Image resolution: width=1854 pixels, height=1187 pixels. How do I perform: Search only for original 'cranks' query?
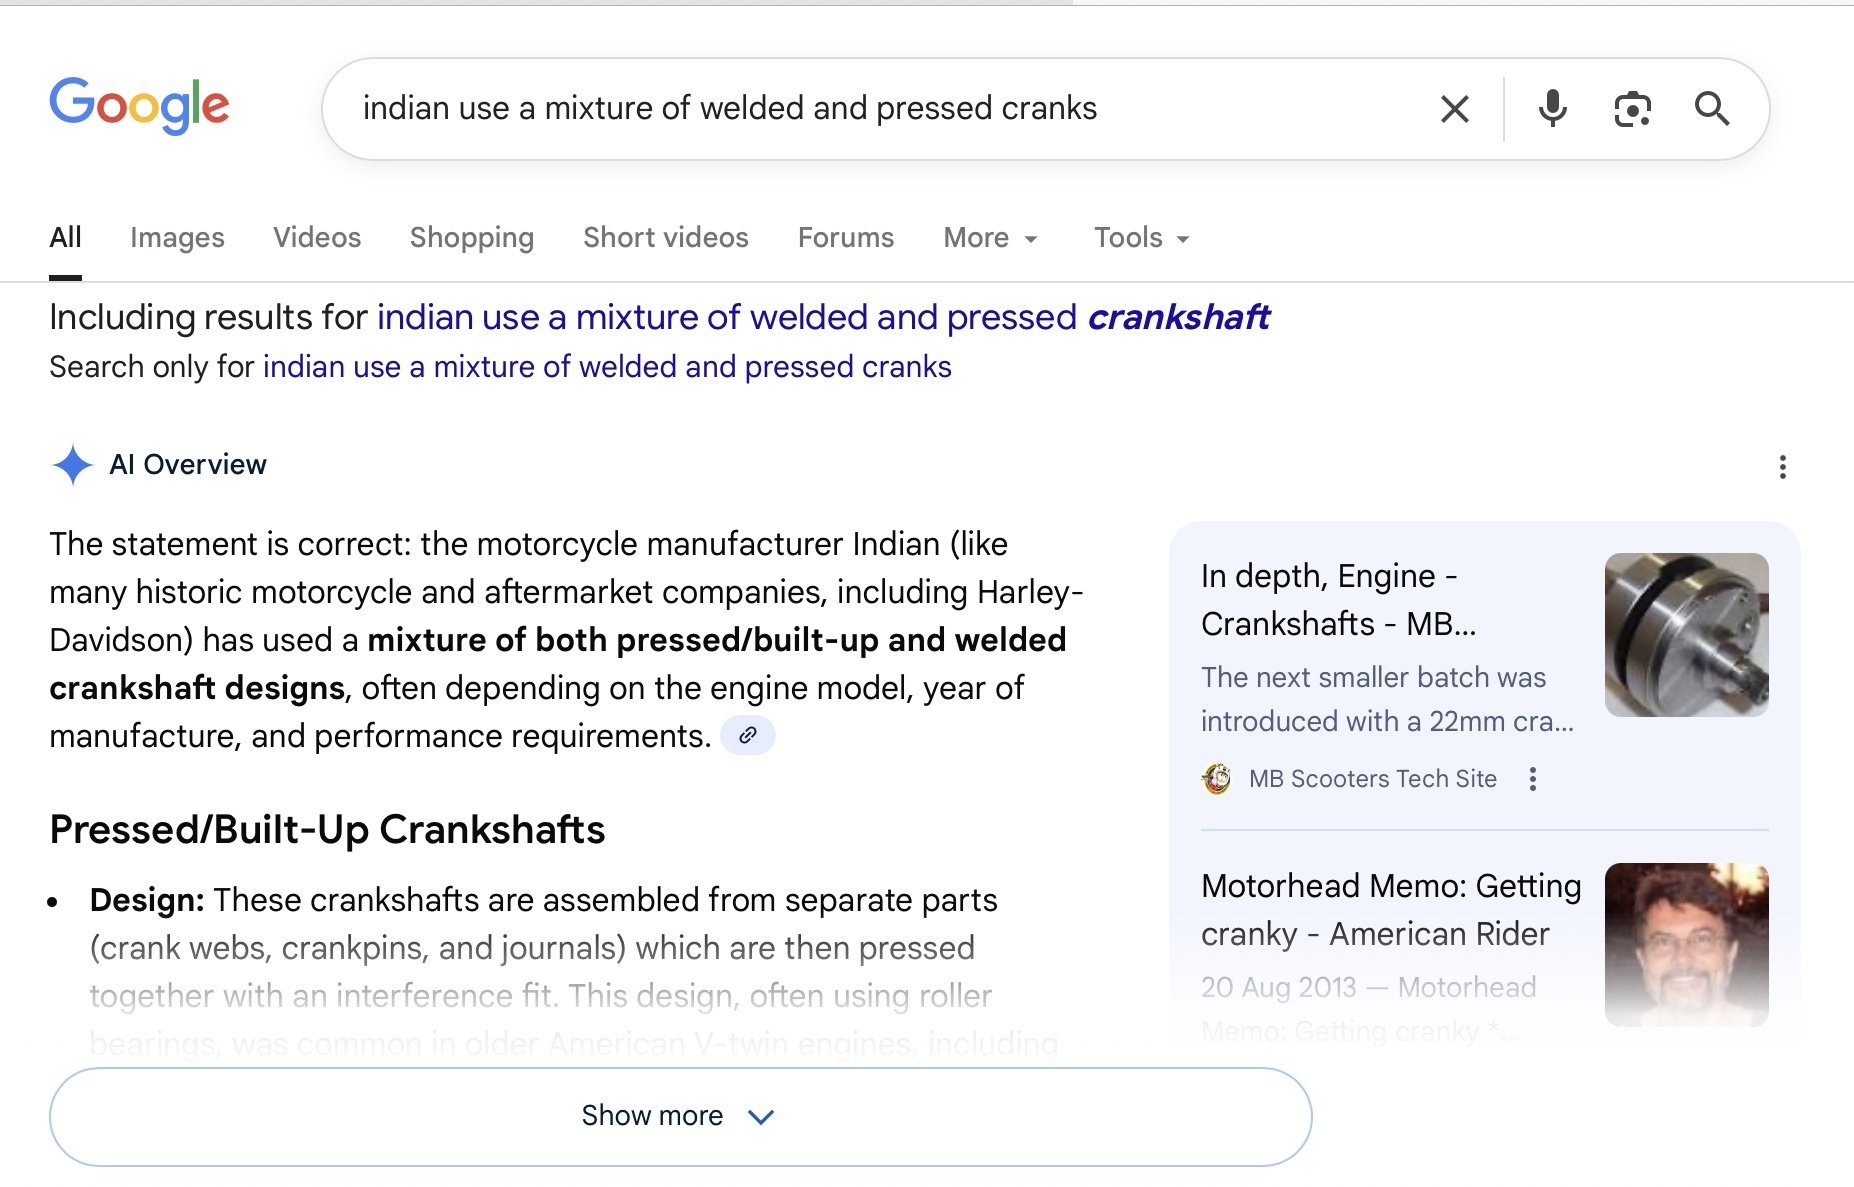[x=607, y=367]
